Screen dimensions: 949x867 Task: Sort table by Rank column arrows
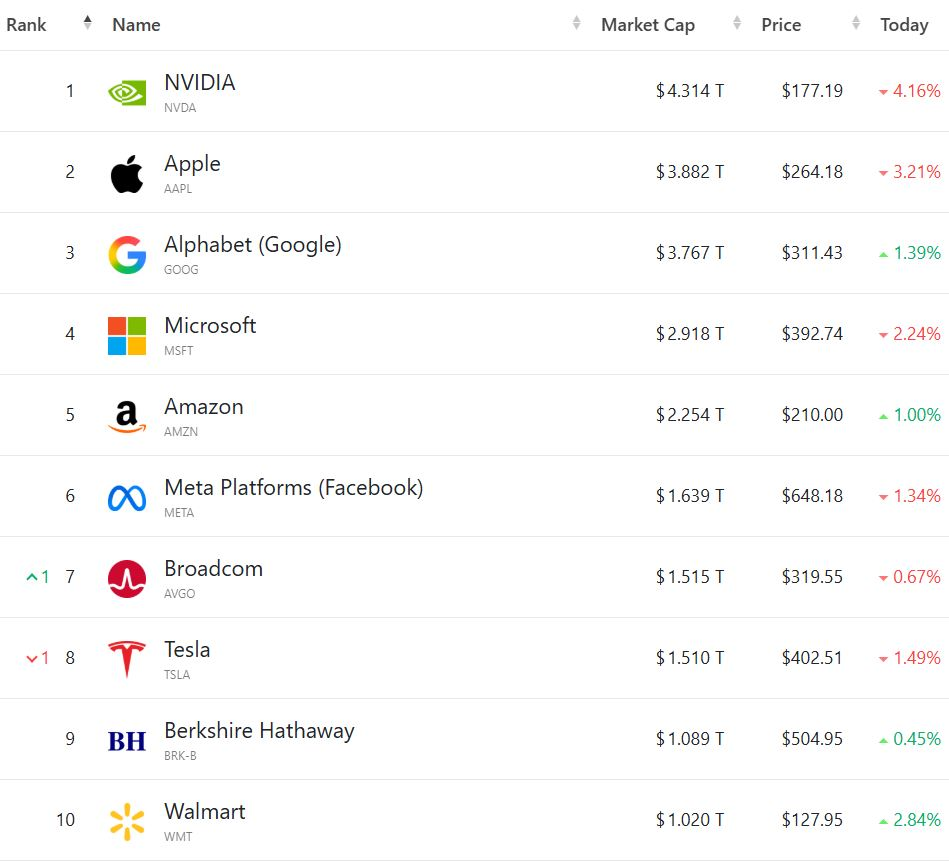coord(87,23)
